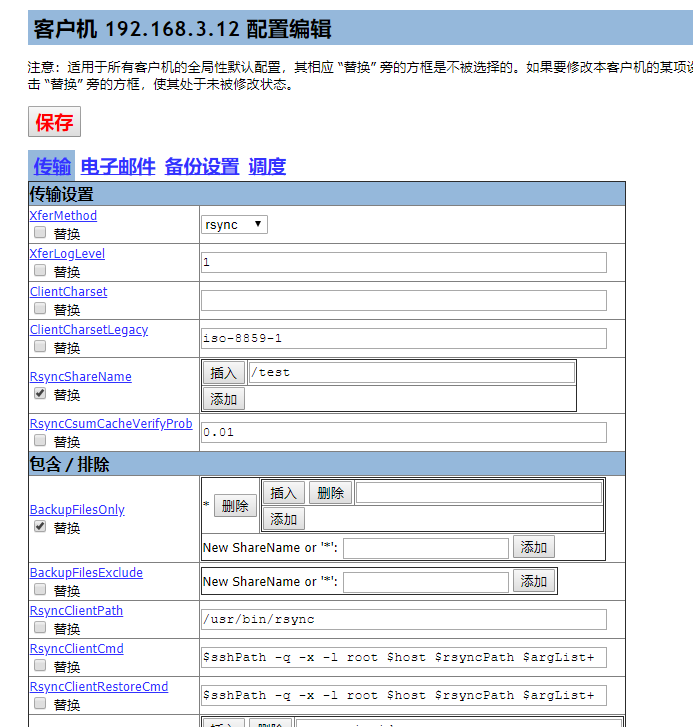Click the empty BackupFilesOnly path field

[479, 492]
